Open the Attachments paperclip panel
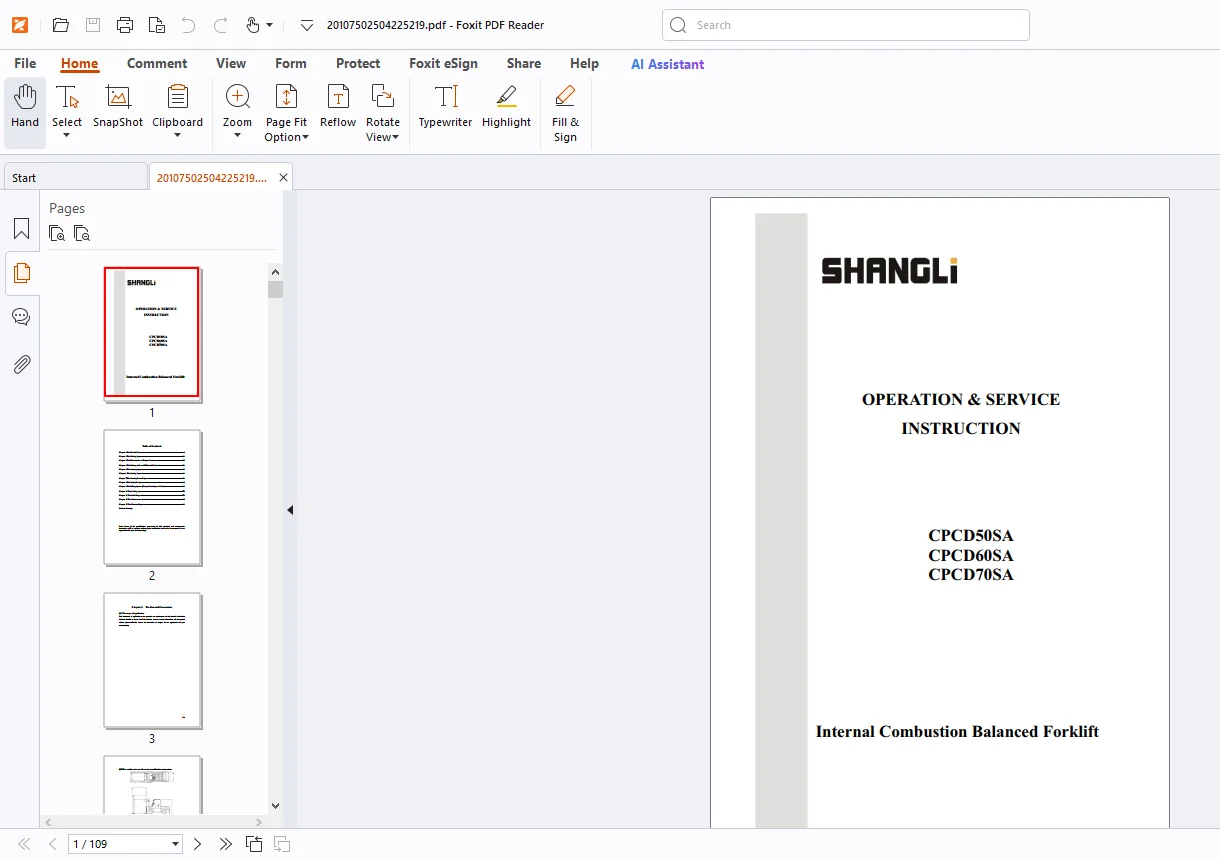 (21, 364)
